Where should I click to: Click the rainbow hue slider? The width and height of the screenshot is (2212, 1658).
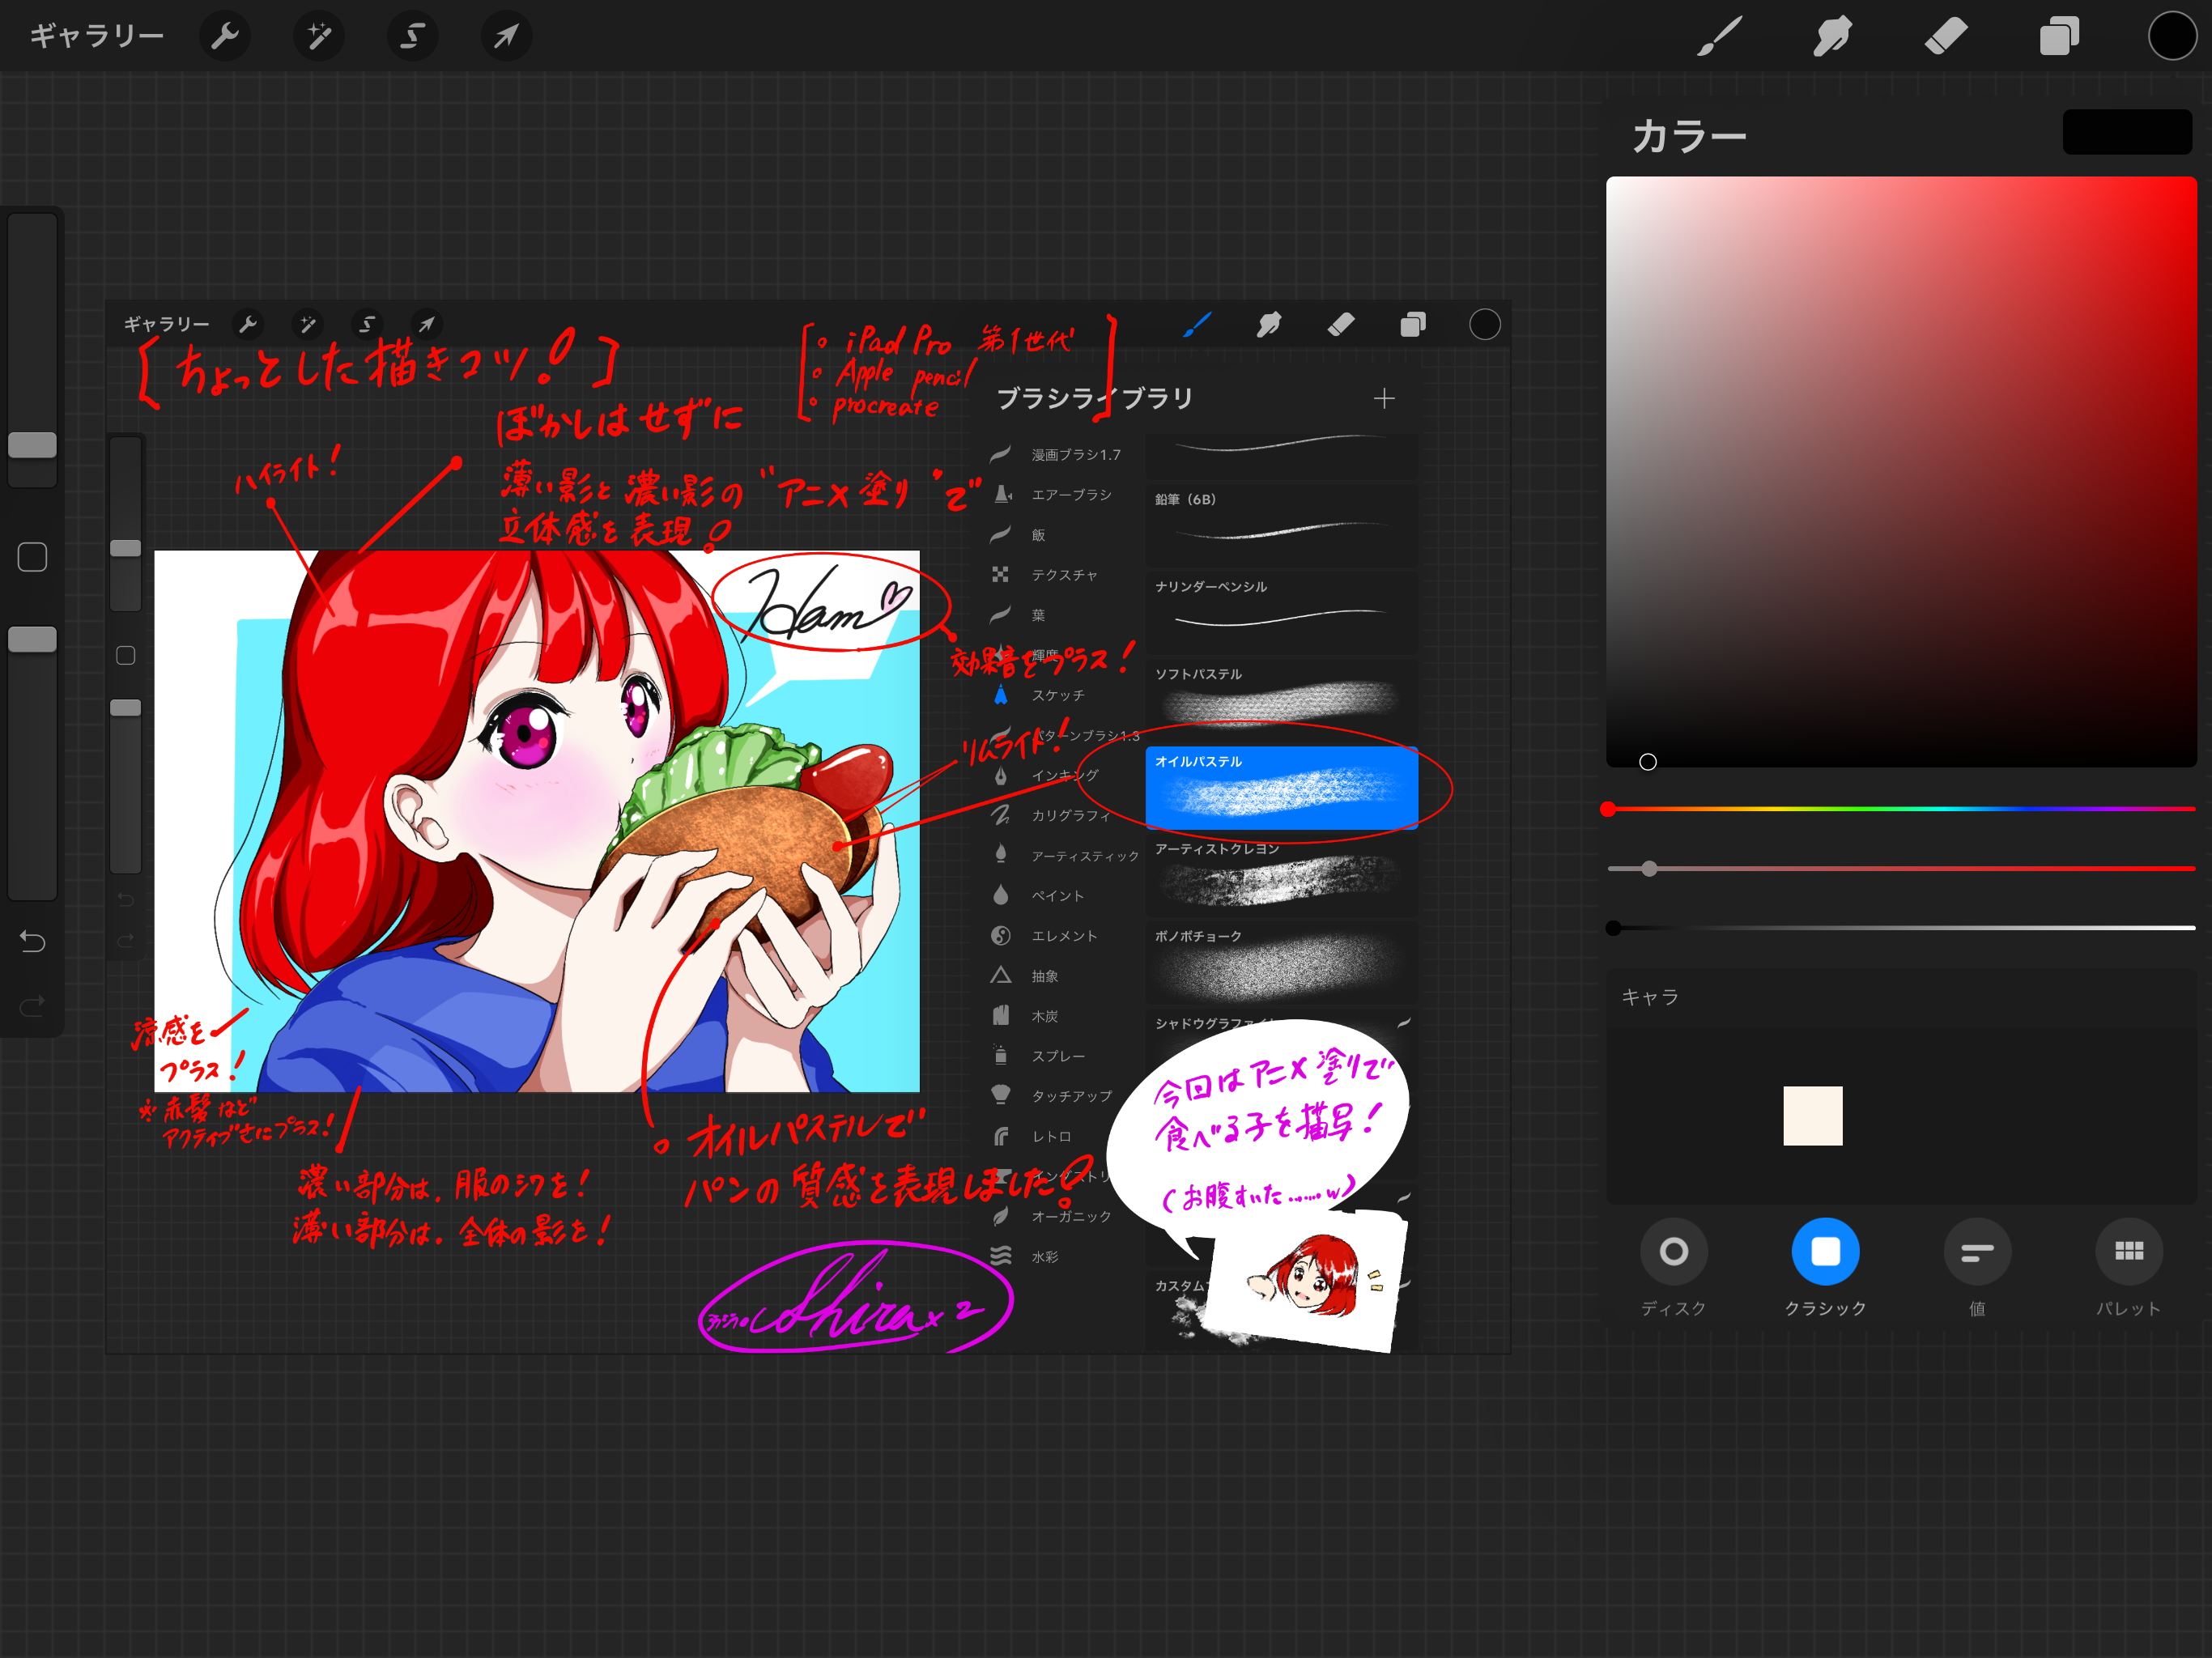[x=1901, y=809]
